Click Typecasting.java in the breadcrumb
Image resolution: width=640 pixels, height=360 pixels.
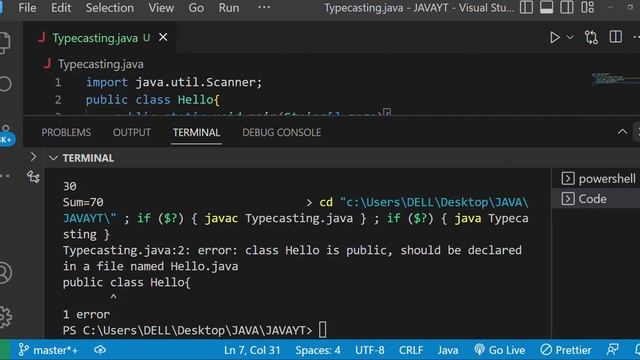pyautogui.click(x=100, y=64)
